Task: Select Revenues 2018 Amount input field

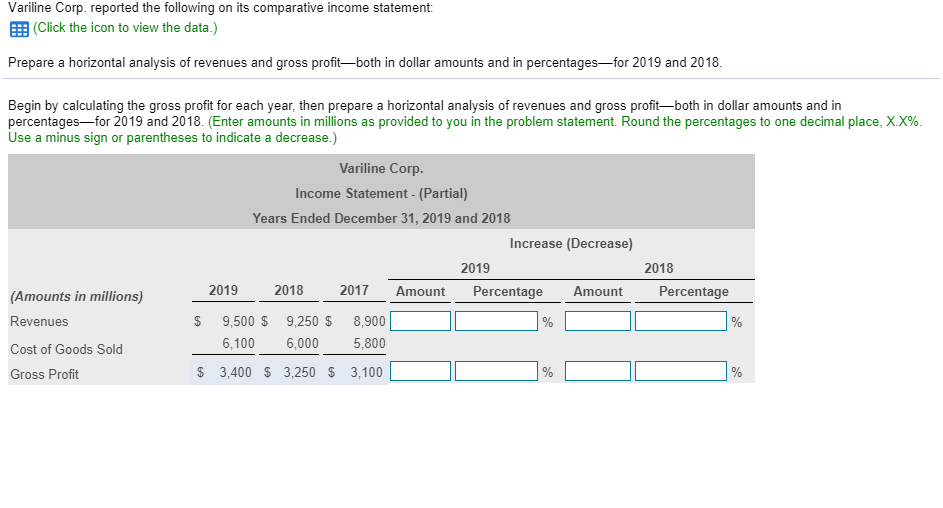Action: pos(598,321)
